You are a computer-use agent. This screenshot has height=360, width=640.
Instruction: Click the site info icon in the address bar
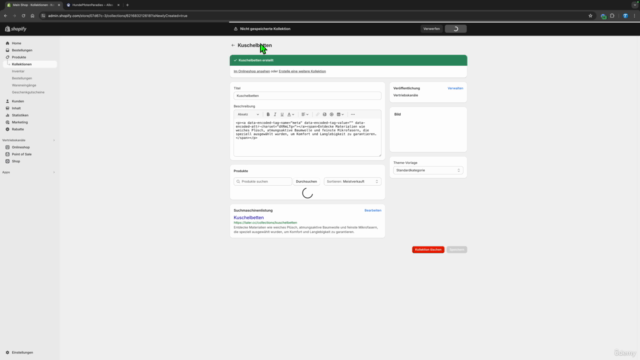pos(43,16)
